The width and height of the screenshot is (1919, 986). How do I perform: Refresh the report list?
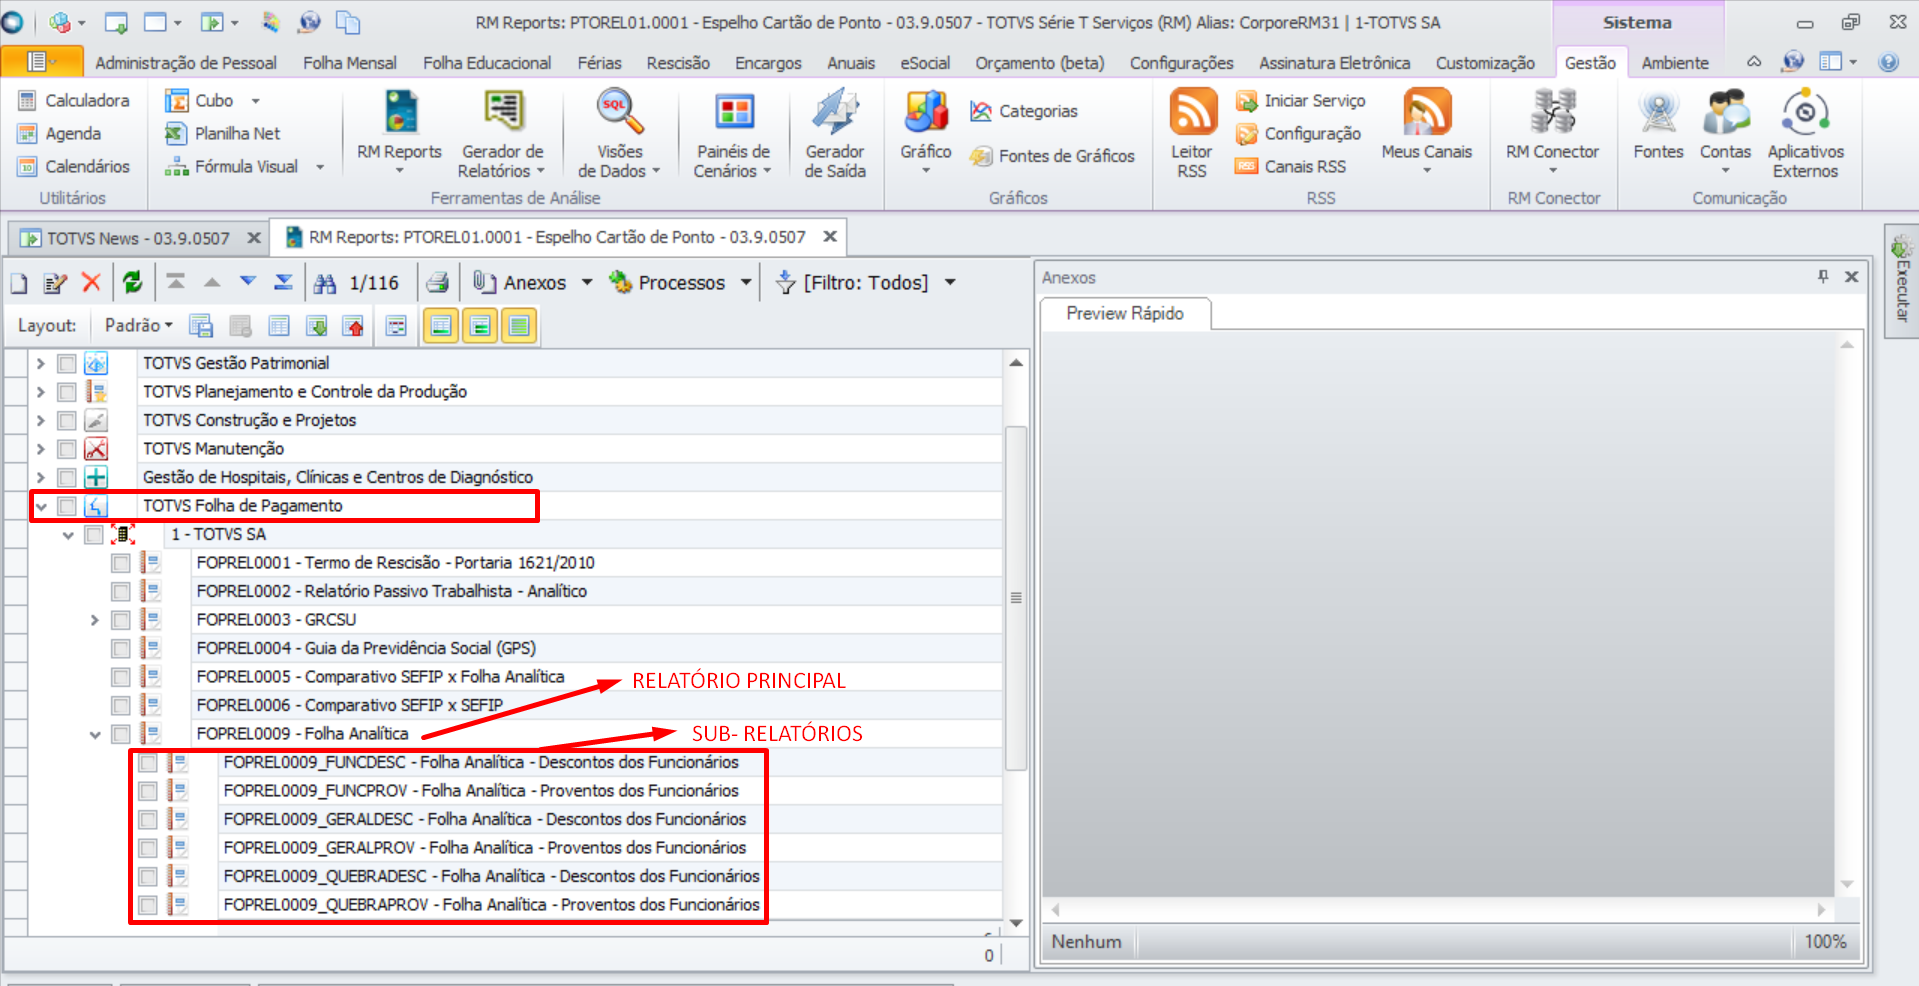pos(133,283)
